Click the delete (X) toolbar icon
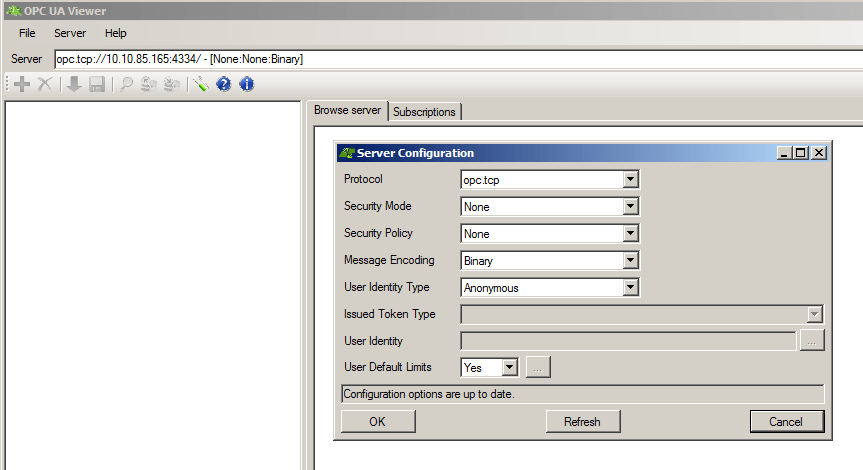The height and width of the screenshot is (470, 863). pyautogui.click(x=44, y=85)
